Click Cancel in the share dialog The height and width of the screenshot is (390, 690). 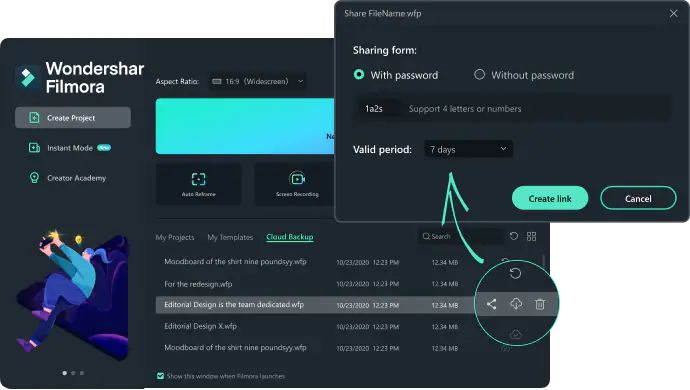click(638, 199)
